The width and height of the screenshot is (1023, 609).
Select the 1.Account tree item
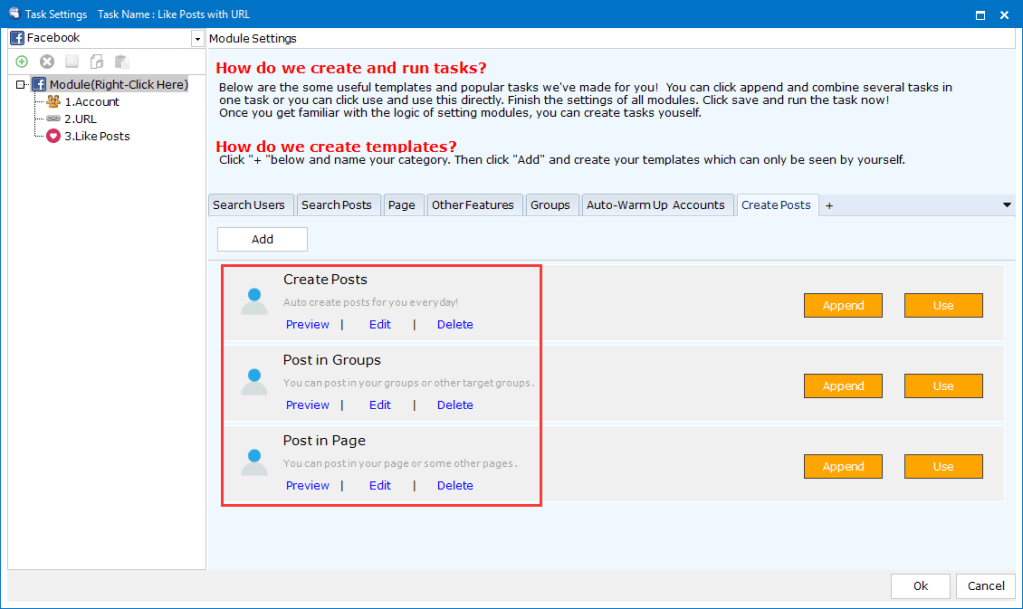click(x=91, y=102)
